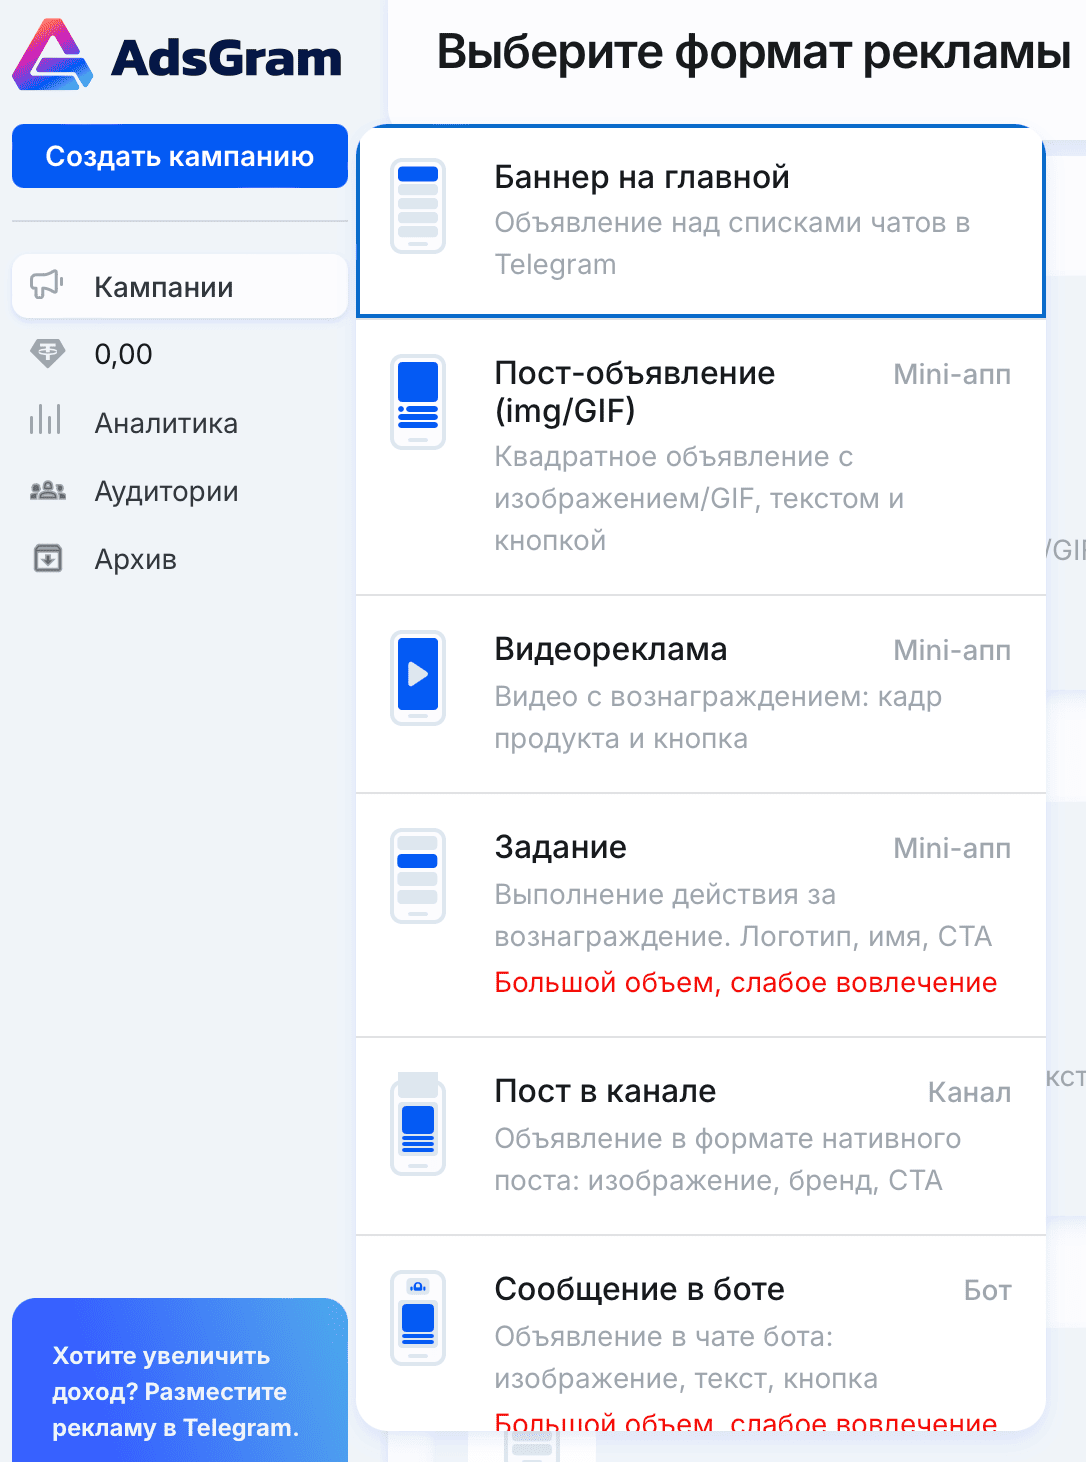This screenshot has width=1086, height=1462.
Task: Click the megaphone campaigns icon
Action: [47, 285]
